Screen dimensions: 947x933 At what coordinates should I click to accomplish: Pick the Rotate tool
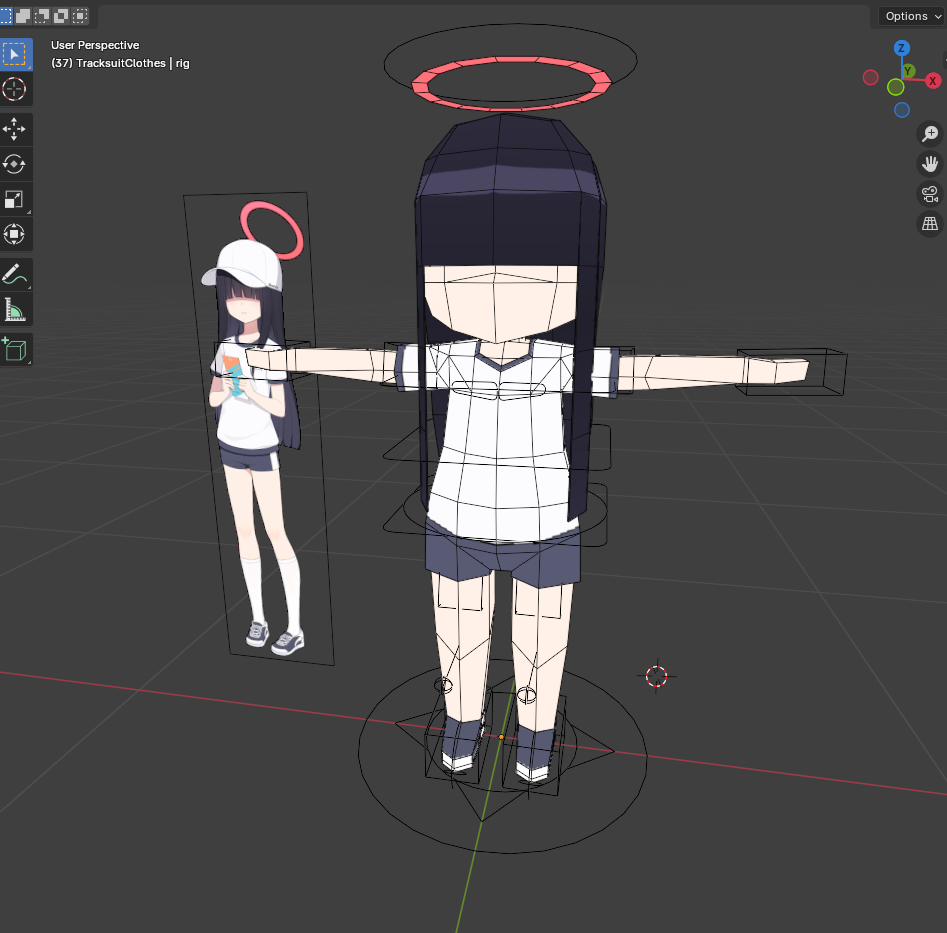tap(15, 164)
